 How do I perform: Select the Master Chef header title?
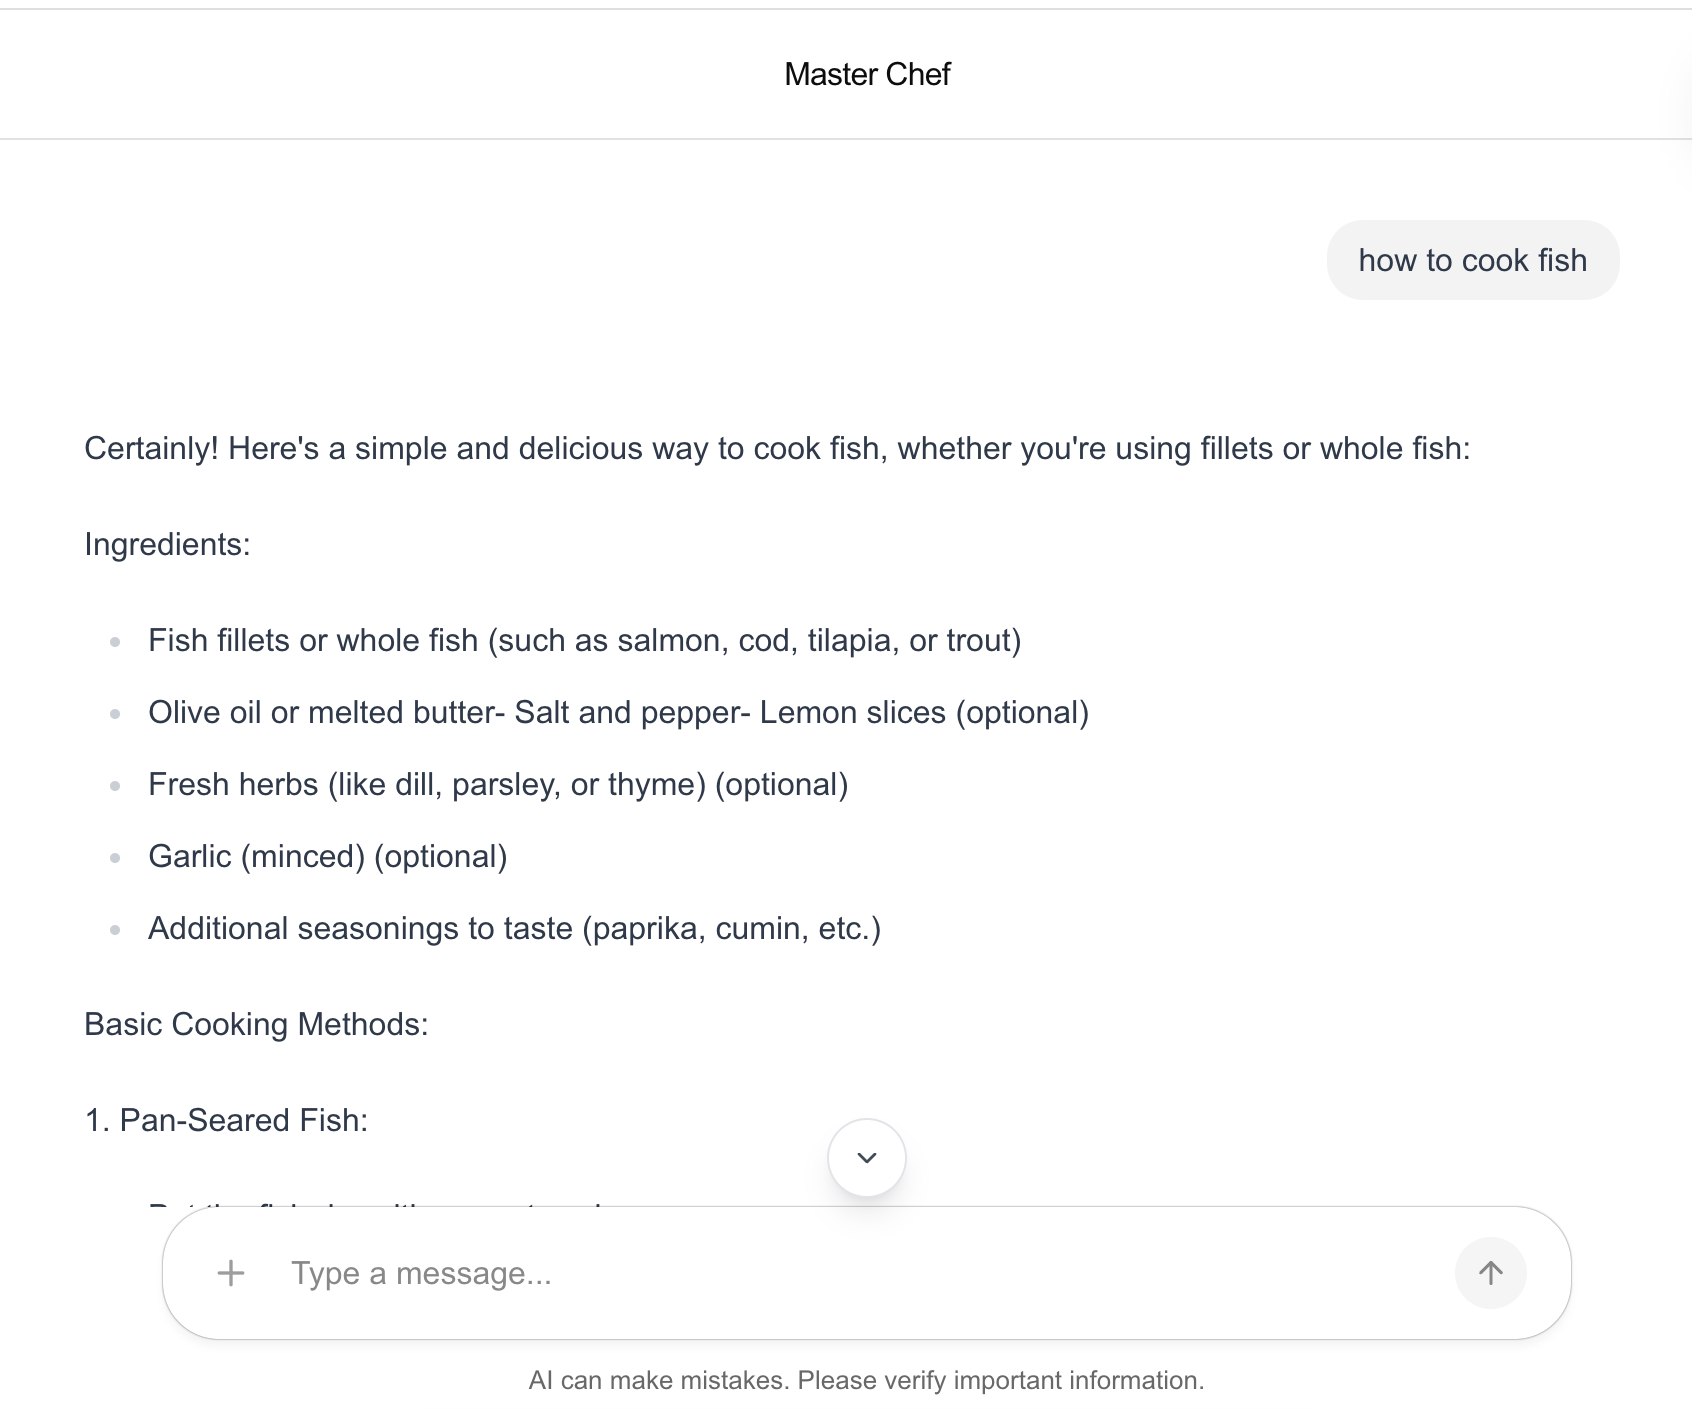point(868,73)
